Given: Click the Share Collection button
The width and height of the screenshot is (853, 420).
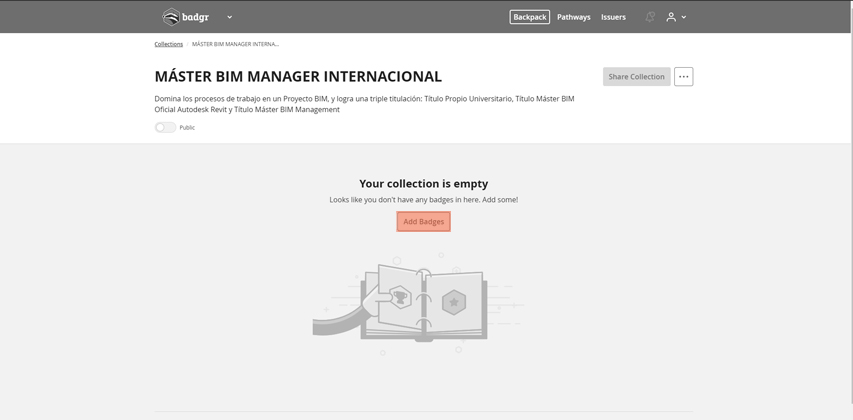Looking at the screenshot, I should coord(636,77).
